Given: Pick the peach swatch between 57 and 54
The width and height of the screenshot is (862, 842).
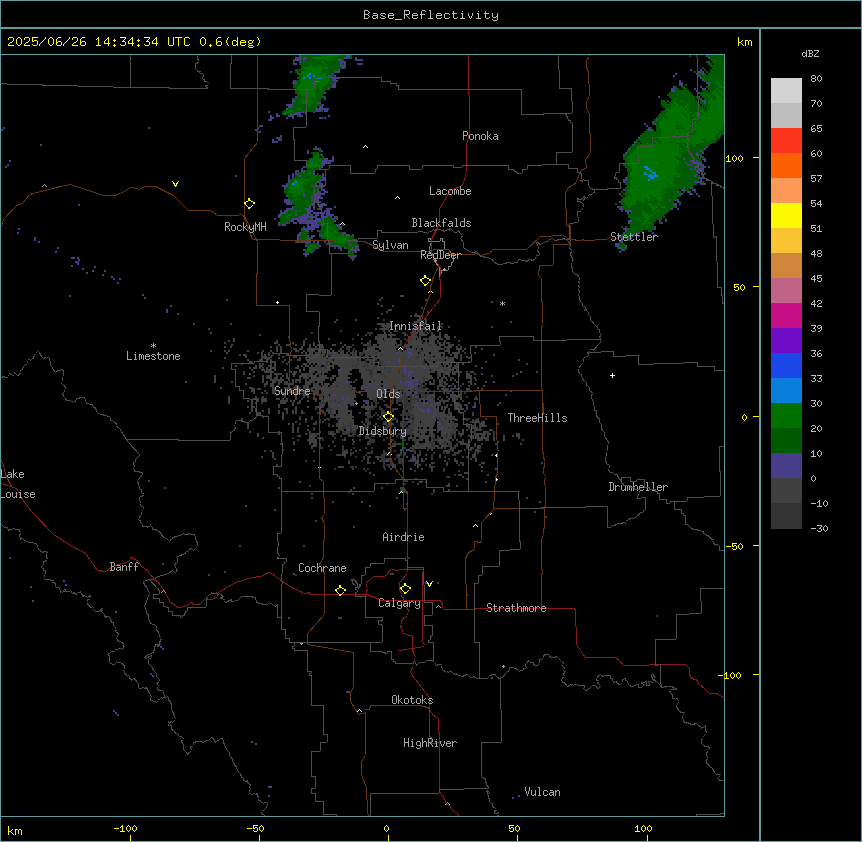Looking at the screenshot, I should pos(786,191).
